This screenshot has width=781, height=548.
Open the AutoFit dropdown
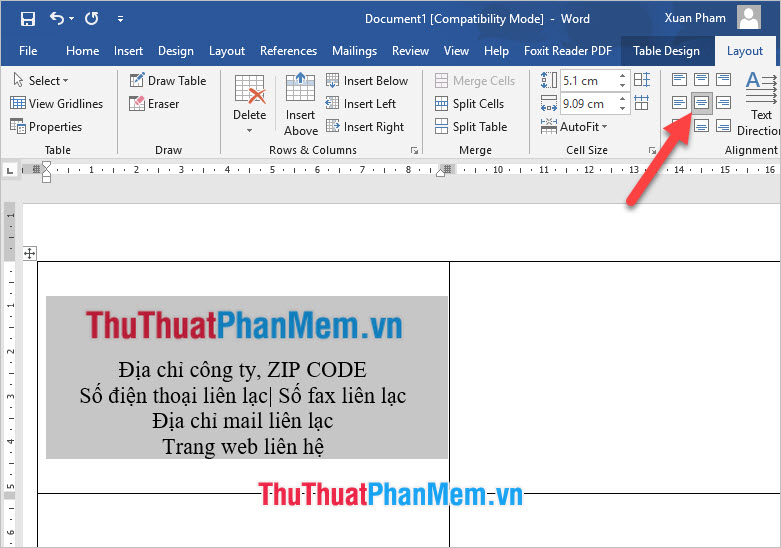coord(574,127)
